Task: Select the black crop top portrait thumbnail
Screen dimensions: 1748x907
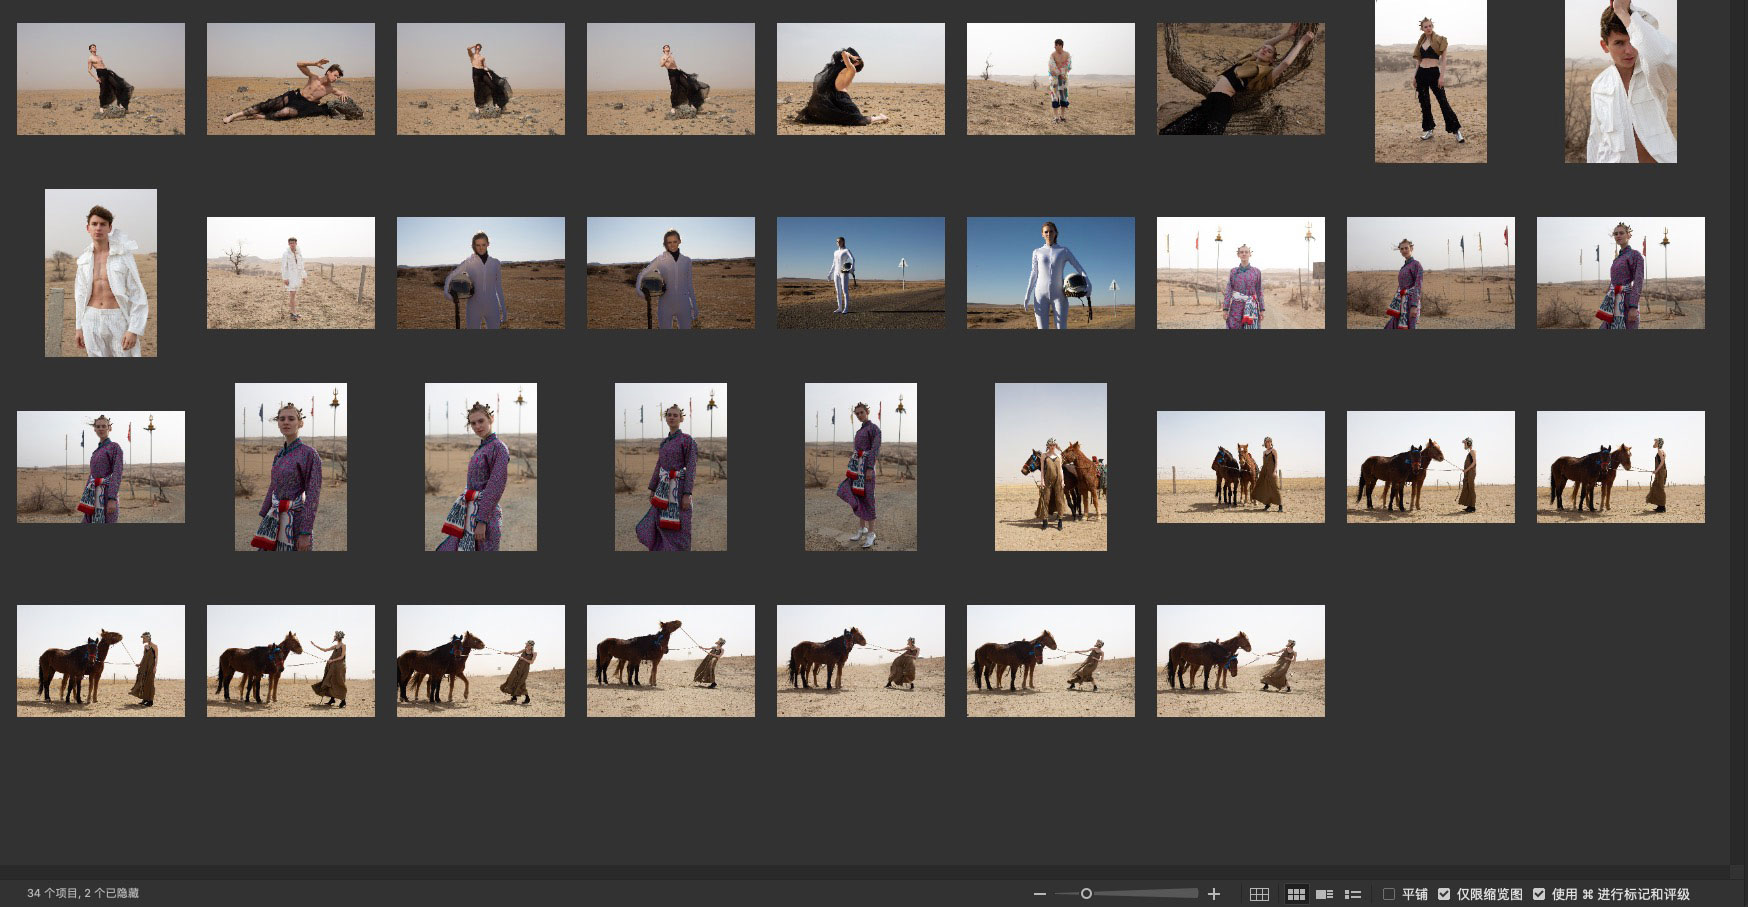Action: (1431, 81)
